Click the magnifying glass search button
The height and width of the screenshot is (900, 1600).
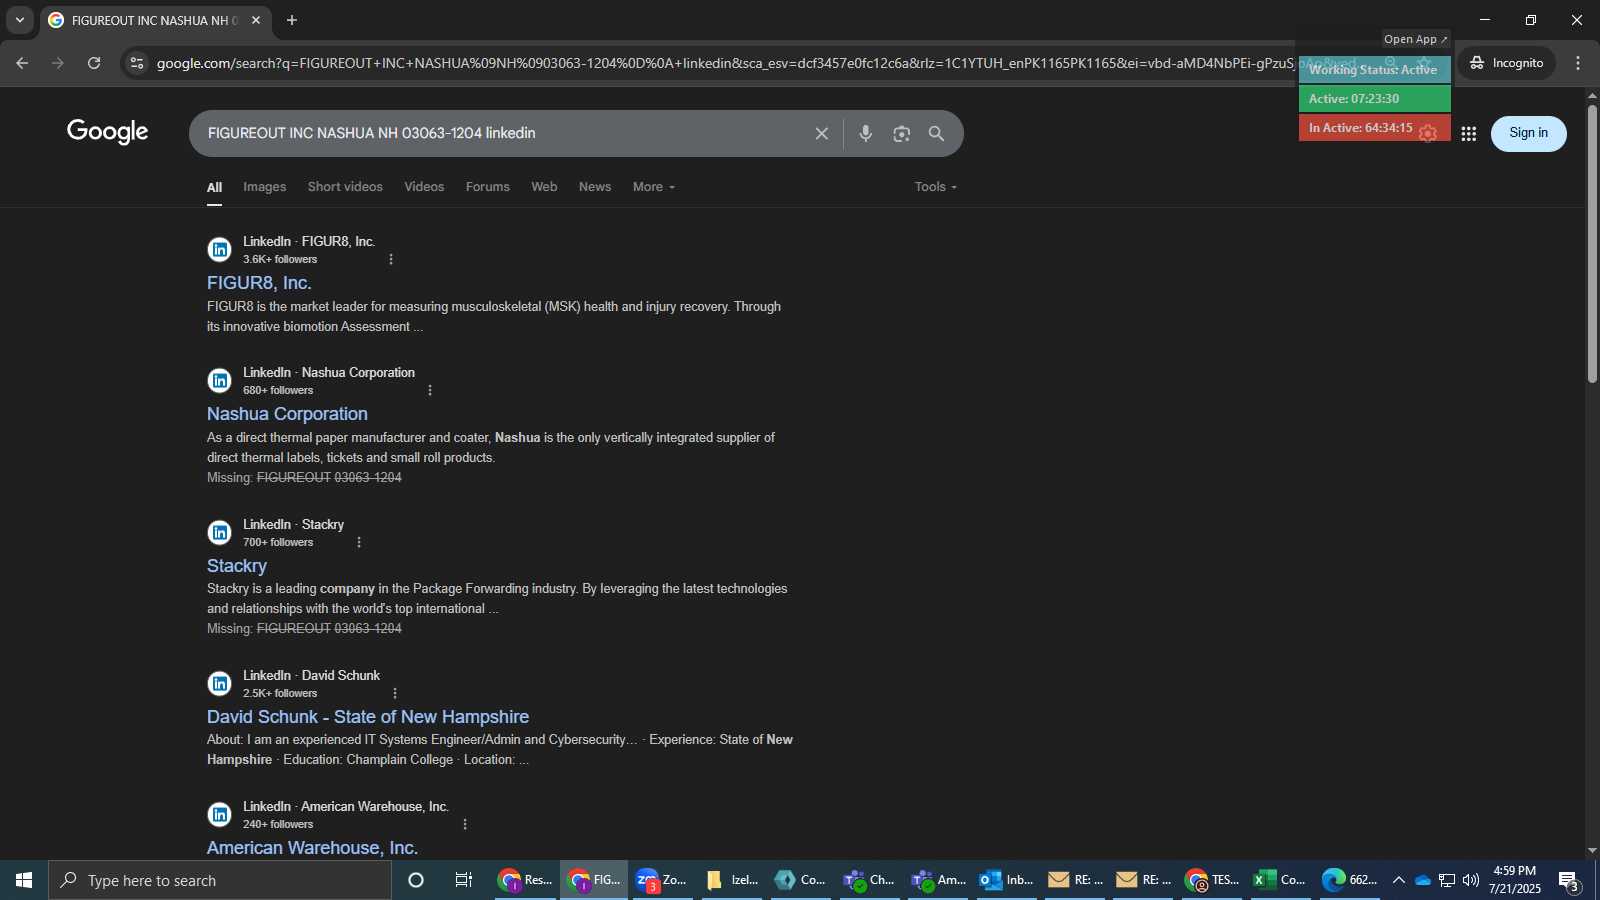(936, 133)
